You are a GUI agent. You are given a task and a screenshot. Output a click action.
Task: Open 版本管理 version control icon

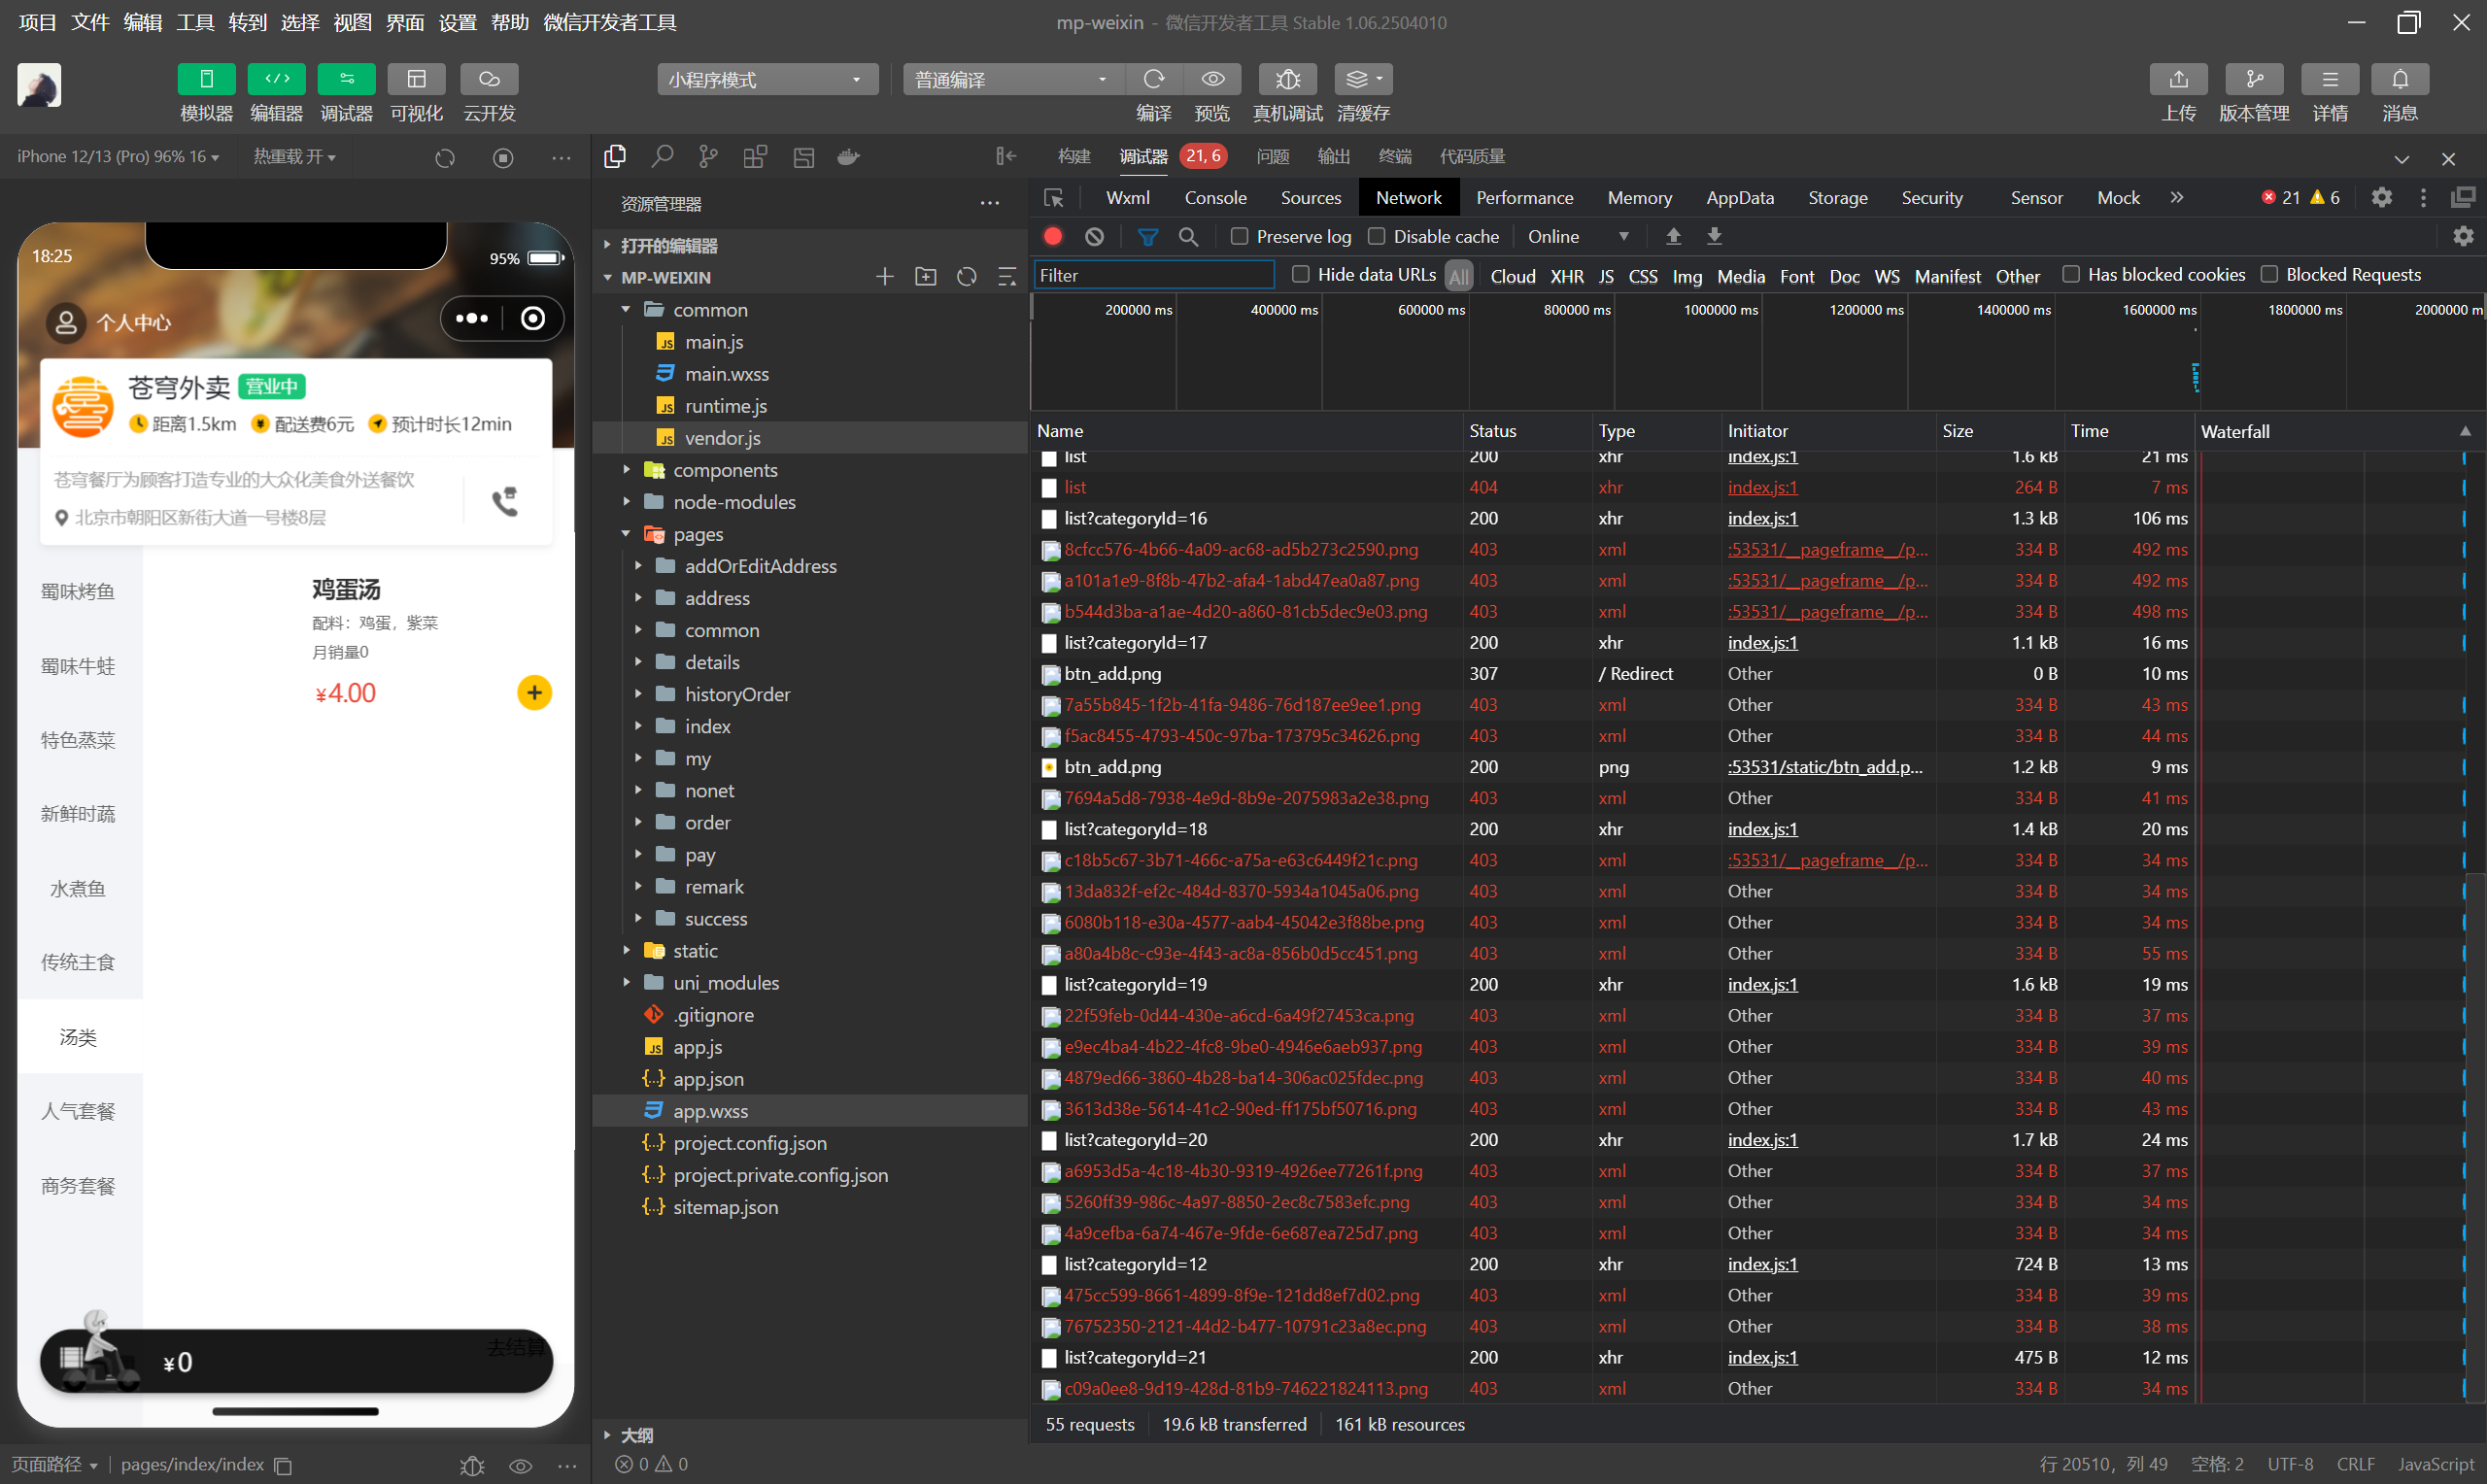click(x=2253, y=79)
